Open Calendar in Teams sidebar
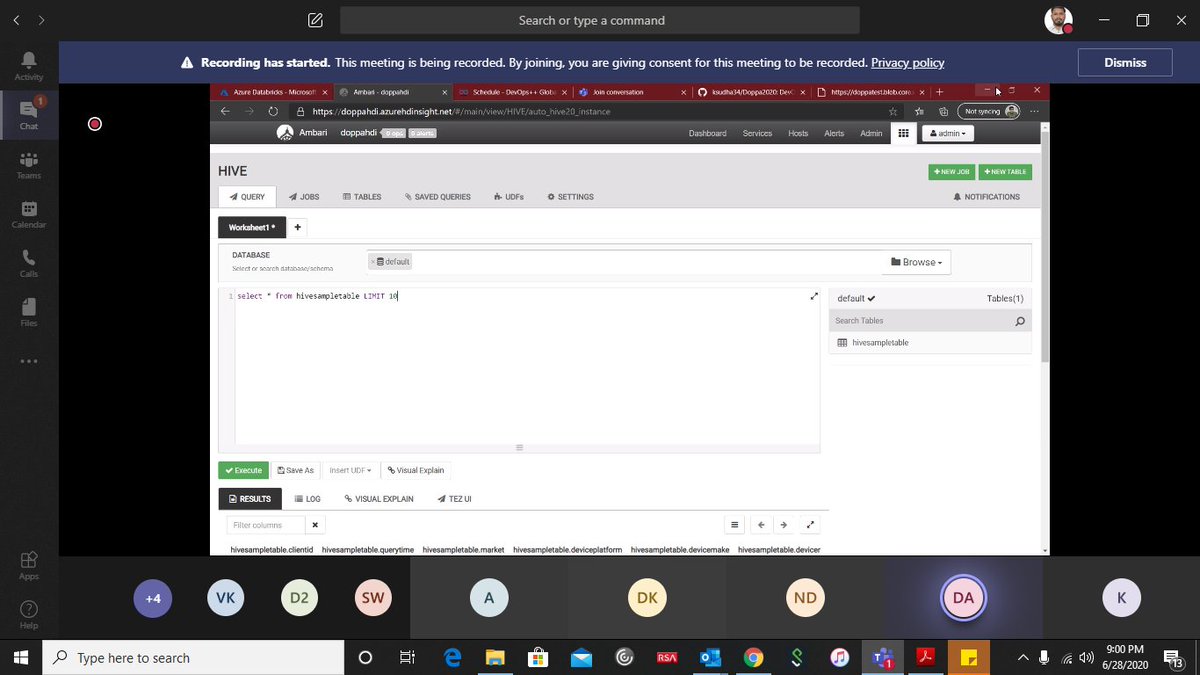Image resolution: width=1200 pixels, height=675 pixels. tap(29, 214)
